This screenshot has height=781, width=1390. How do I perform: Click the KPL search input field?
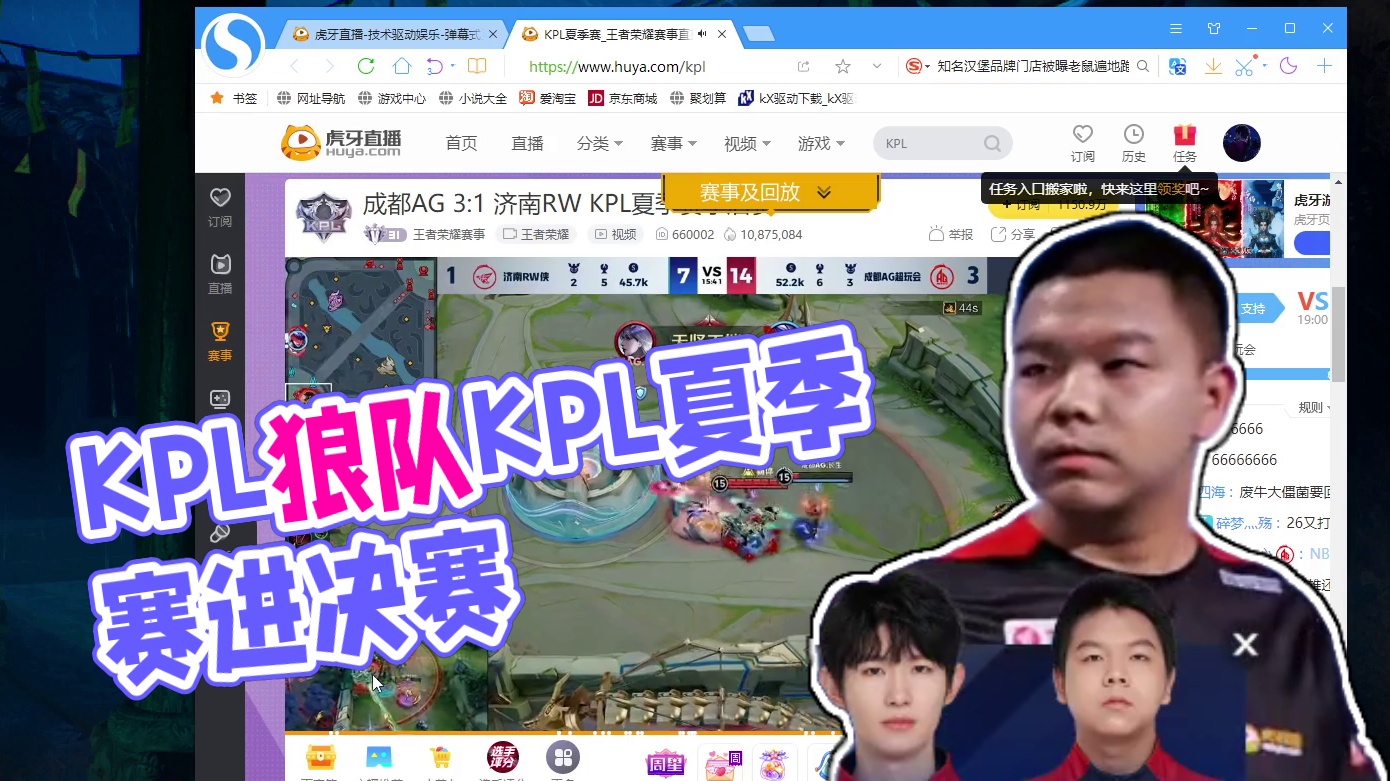(930, 144)
